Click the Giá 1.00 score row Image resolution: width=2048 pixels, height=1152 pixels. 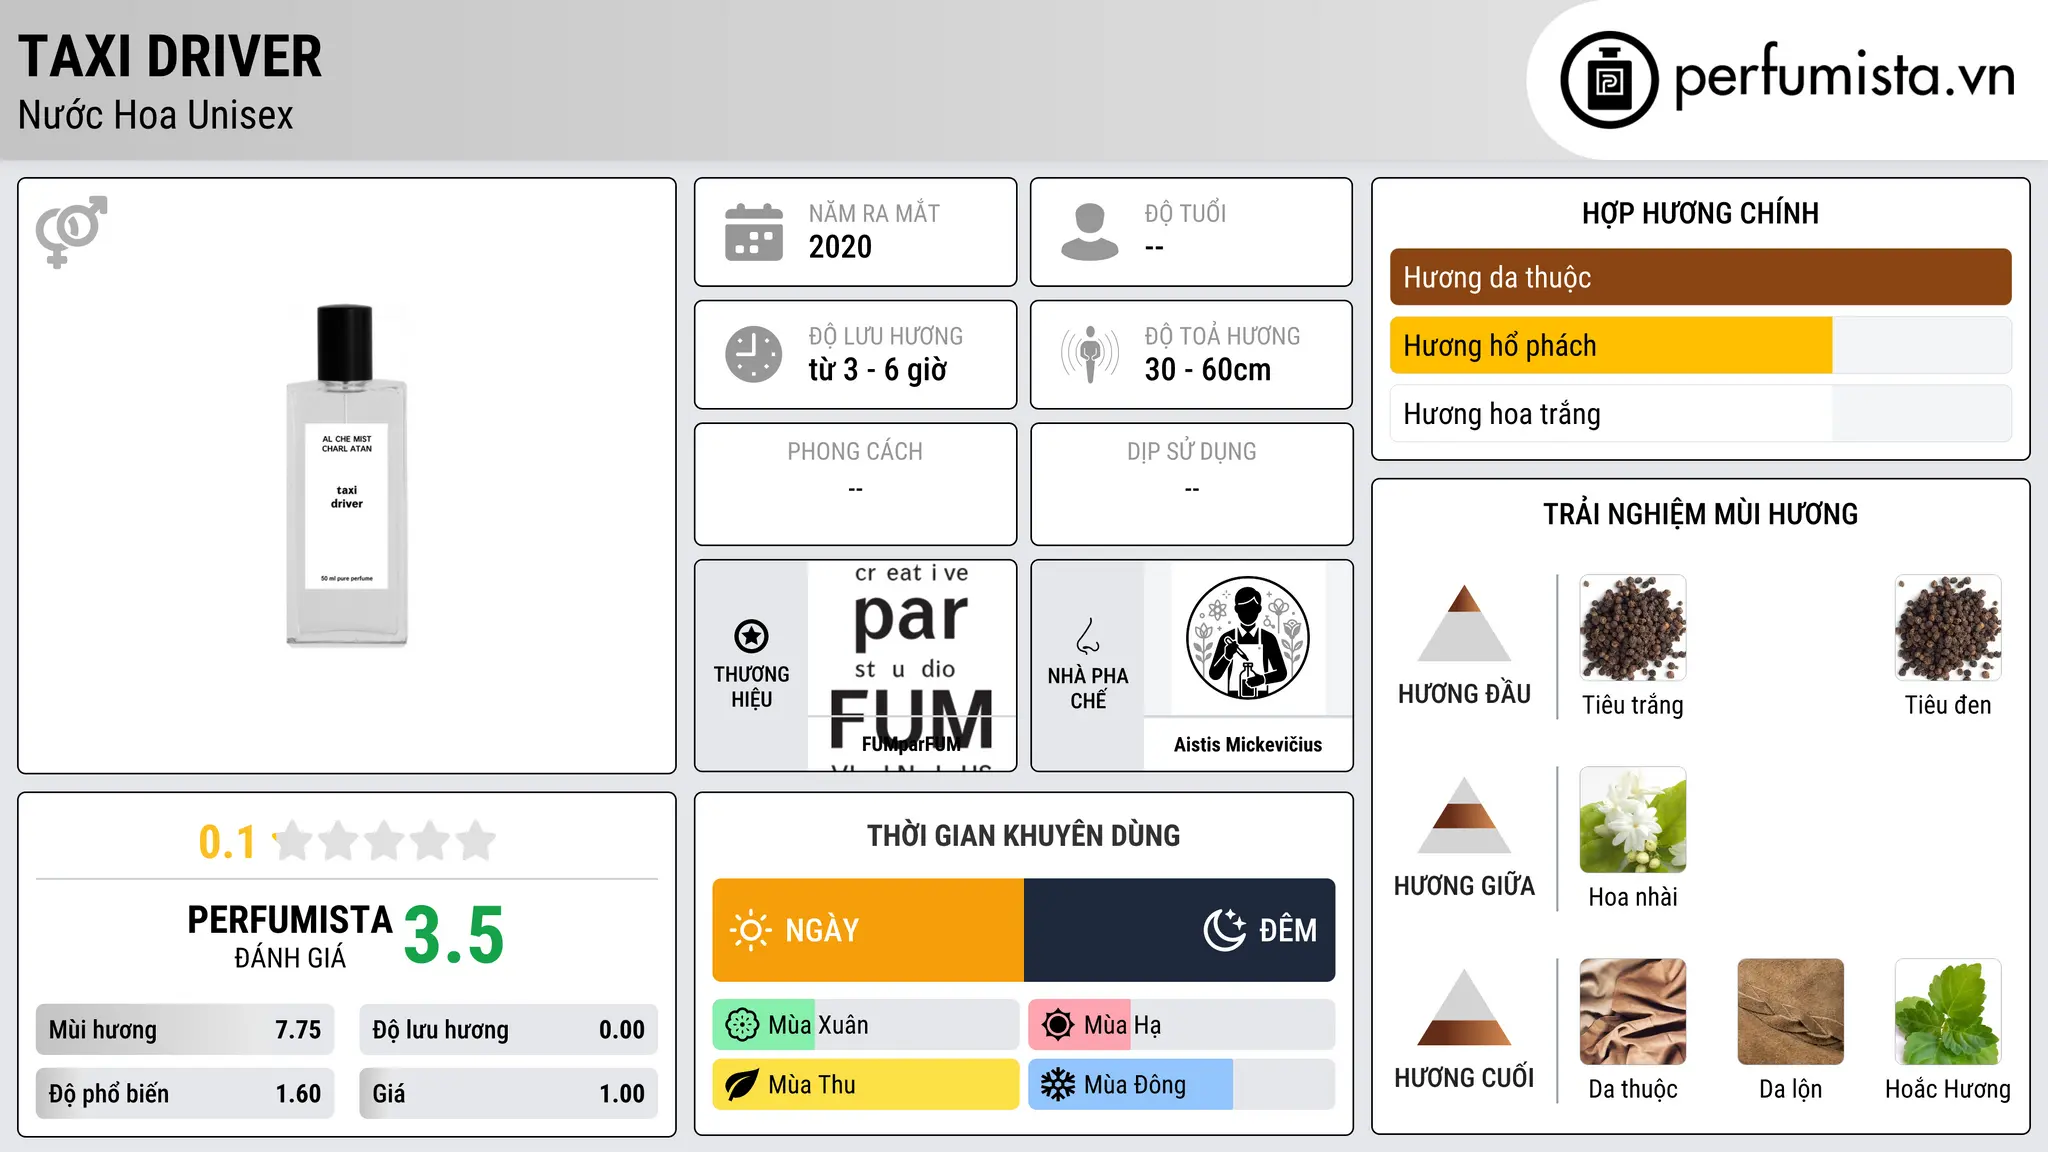[509, 1094]
